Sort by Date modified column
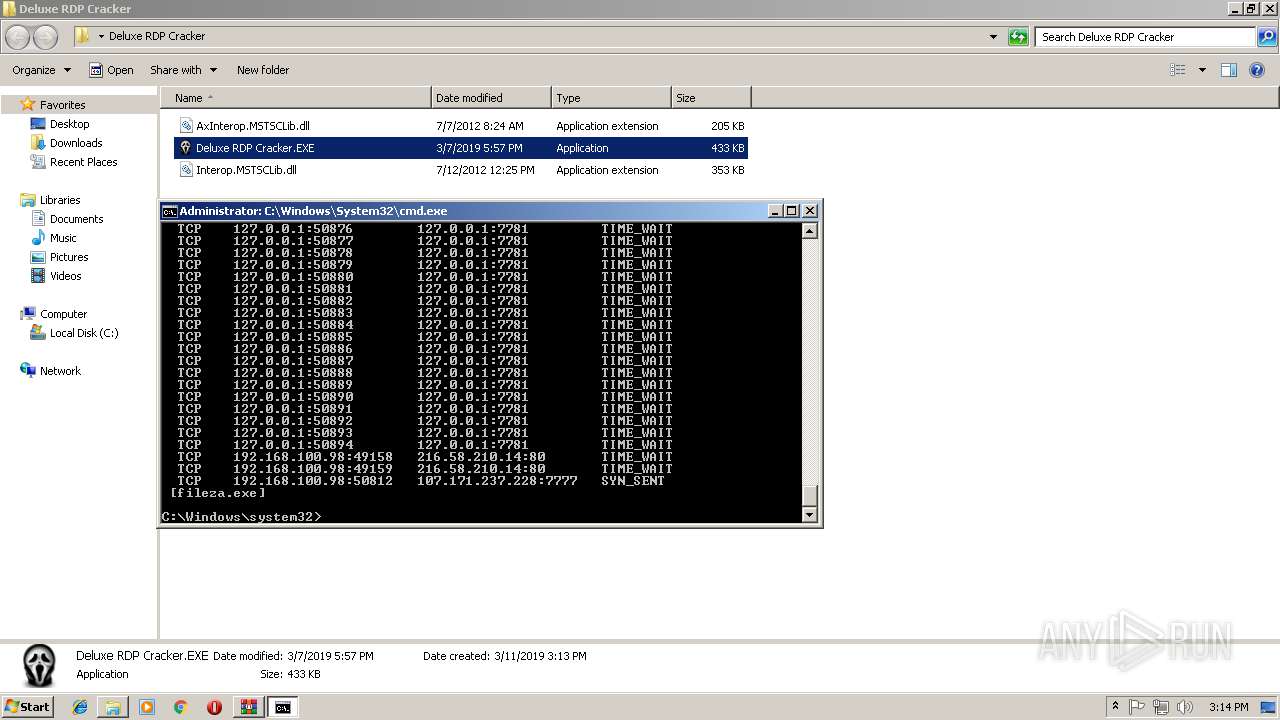Screen dimensions: 1280x720 coord(491,98)
